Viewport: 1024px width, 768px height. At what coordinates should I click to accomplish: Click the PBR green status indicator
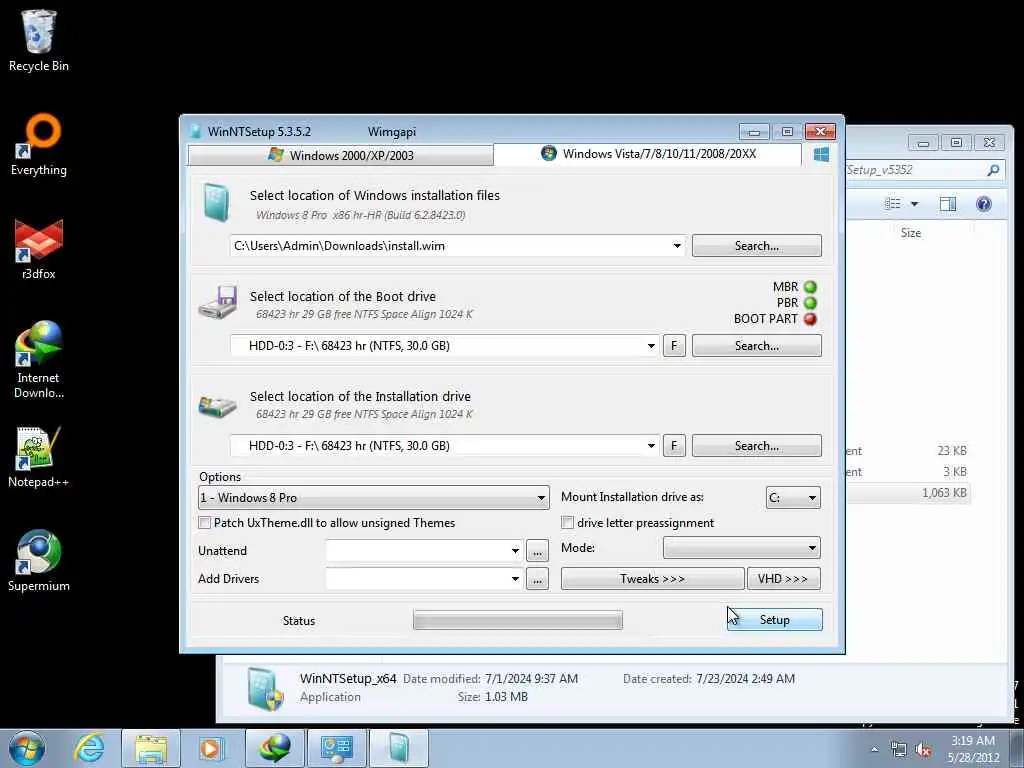point(810,303)
